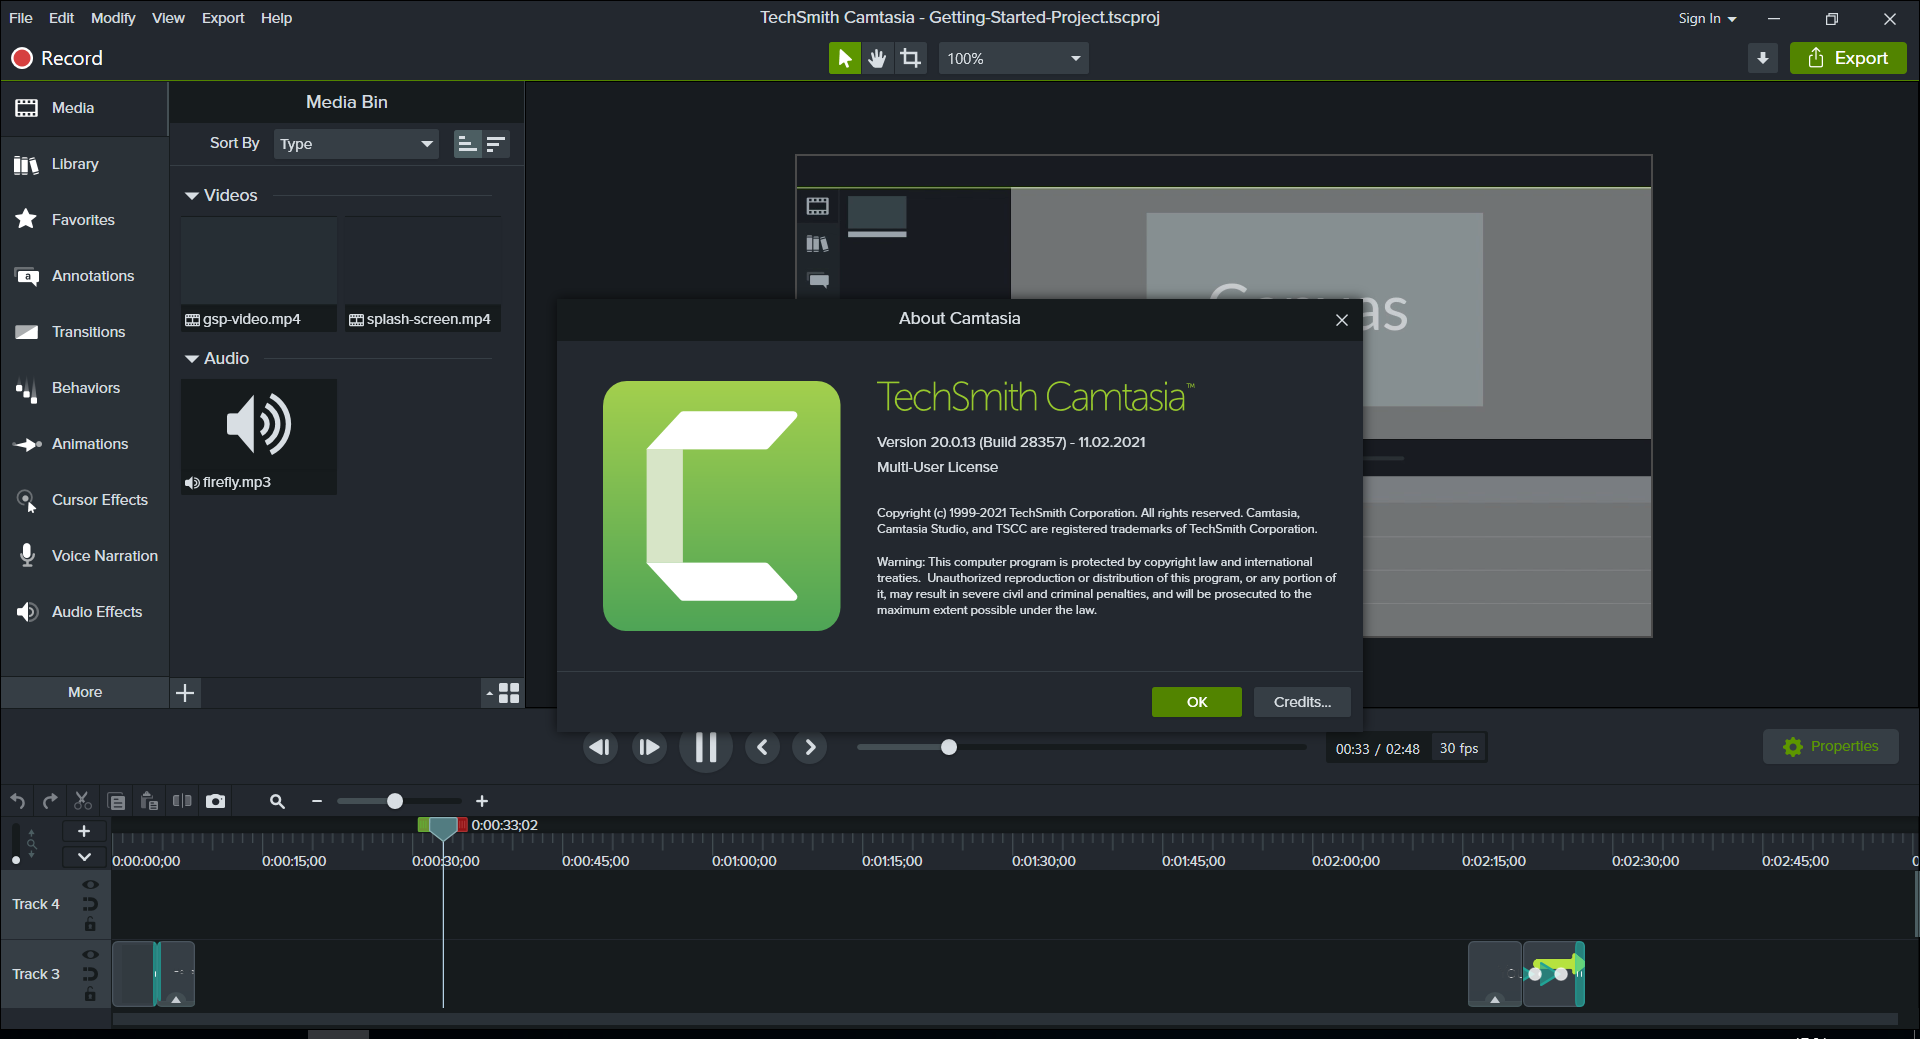
Task: Open the Help menu
Action: click(x=276, y=18)
